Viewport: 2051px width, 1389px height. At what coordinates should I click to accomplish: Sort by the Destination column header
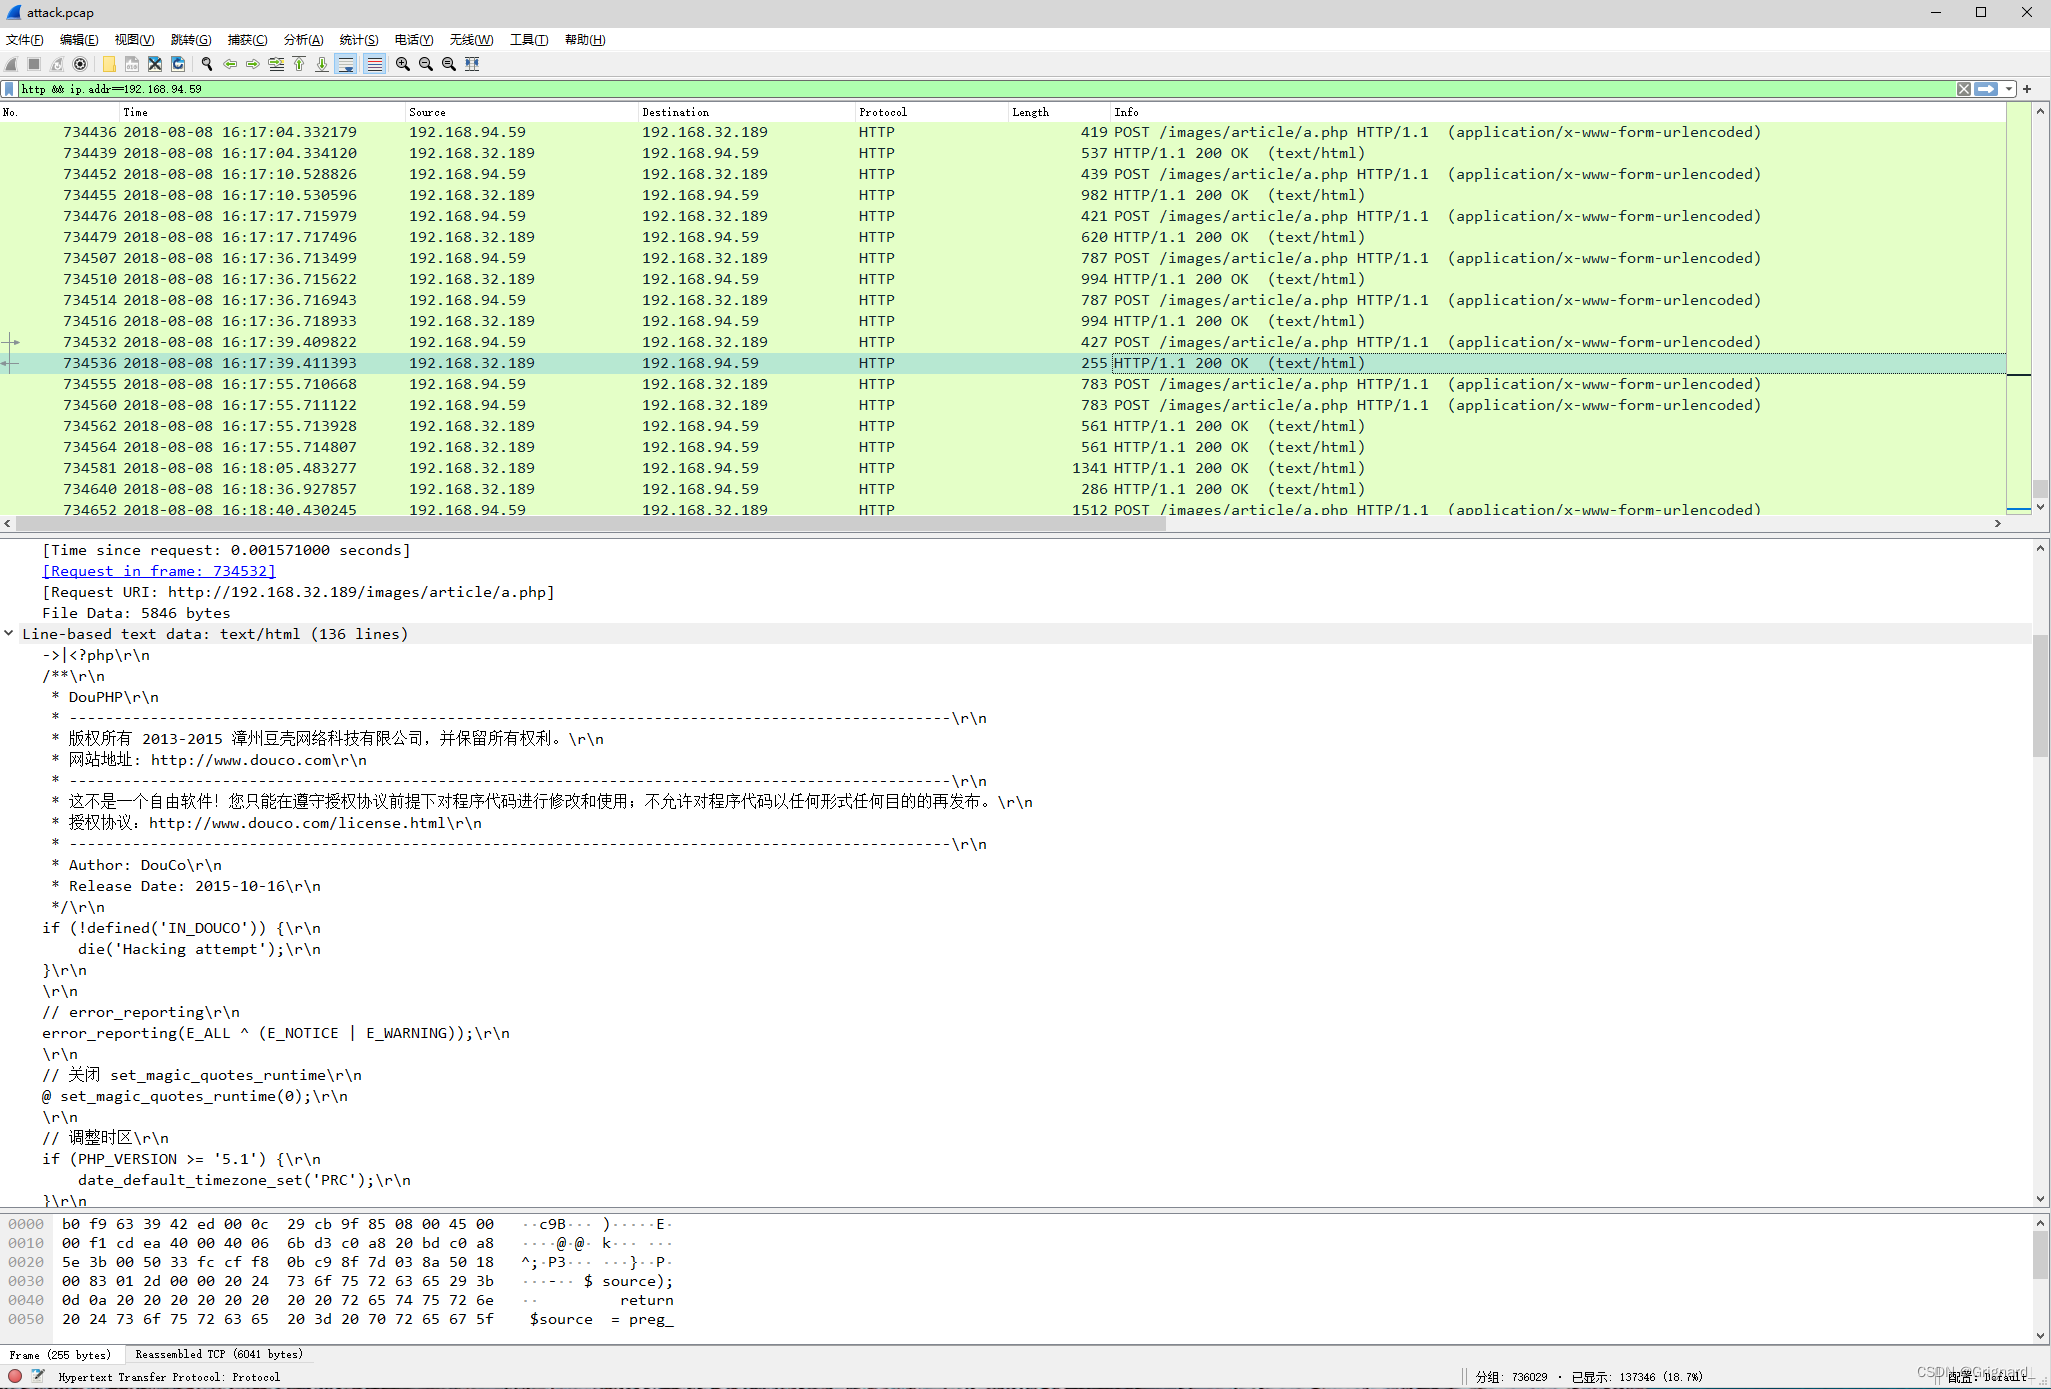(x=746, y=112)
